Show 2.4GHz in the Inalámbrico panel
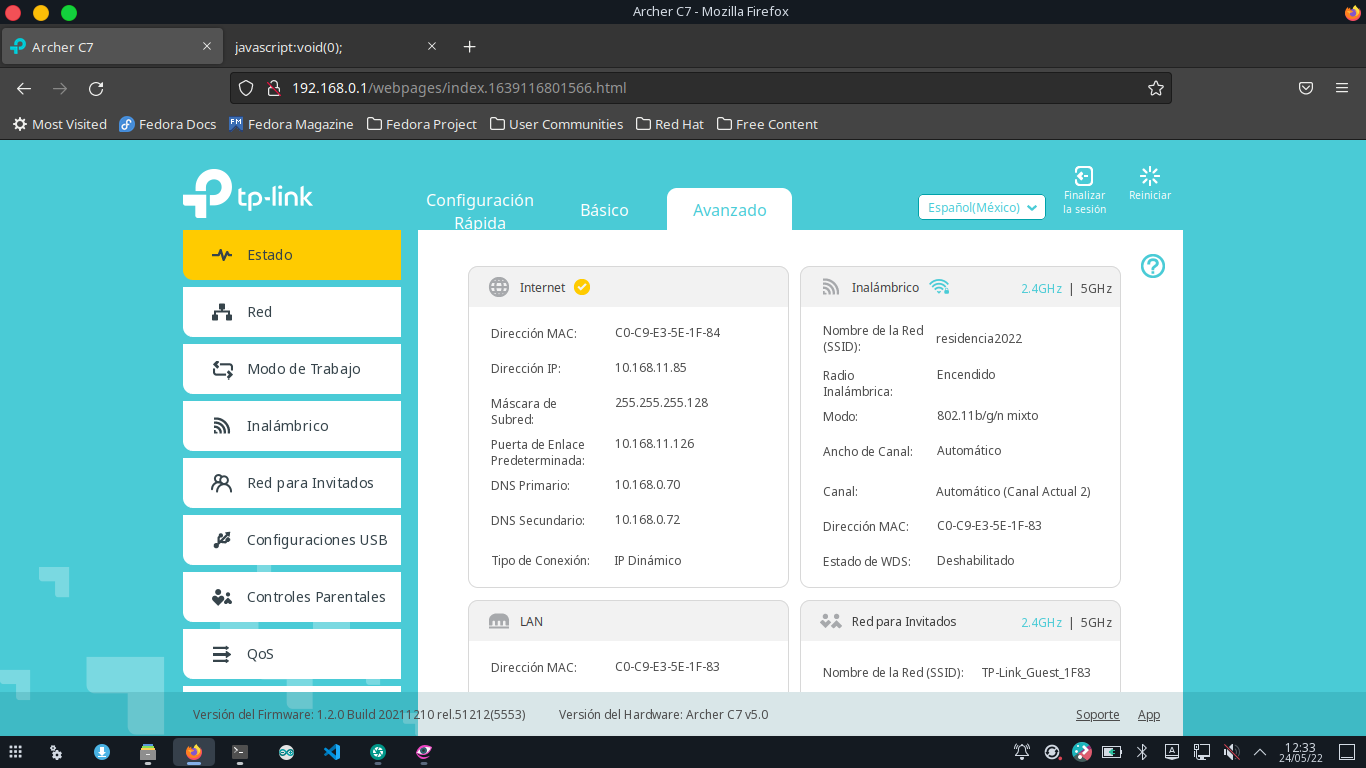Image resolution: width=1366 pixels, height=768 pixels. pyautogui.click(x=1041, y=288)
